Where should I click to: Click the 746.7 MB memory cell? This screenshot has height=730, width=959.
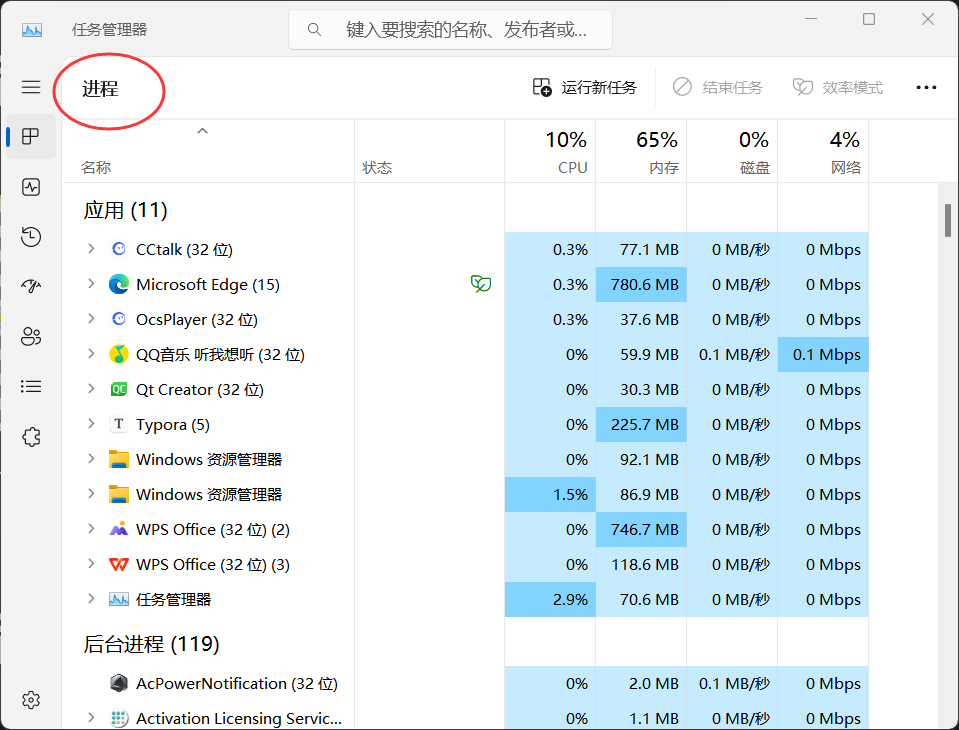click(641, 529)
